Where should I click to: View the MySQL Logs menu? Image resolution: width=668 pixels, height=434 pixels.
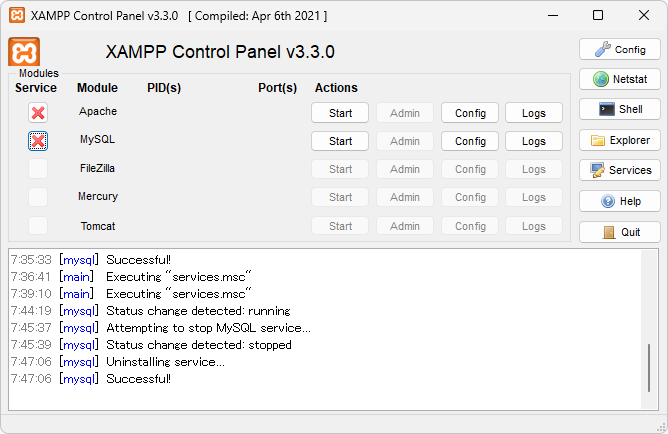(534, 141)
